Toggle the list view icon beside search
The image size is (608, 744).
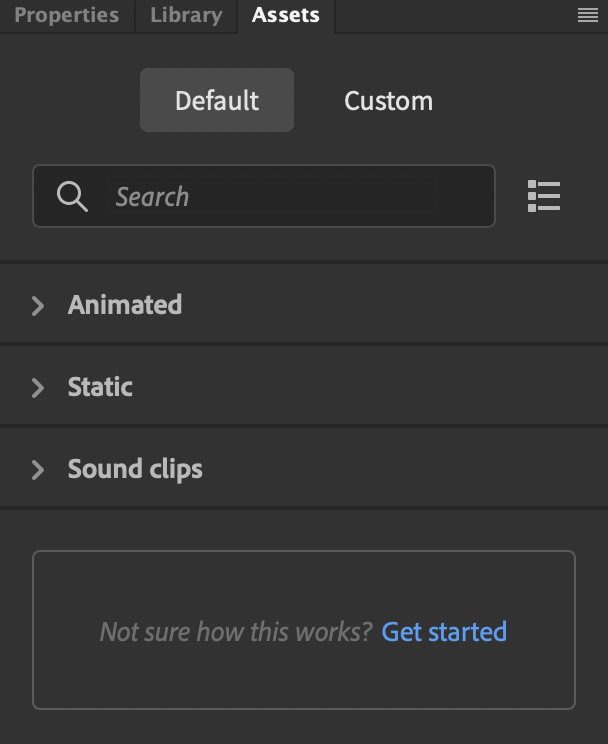pos(544,196)
